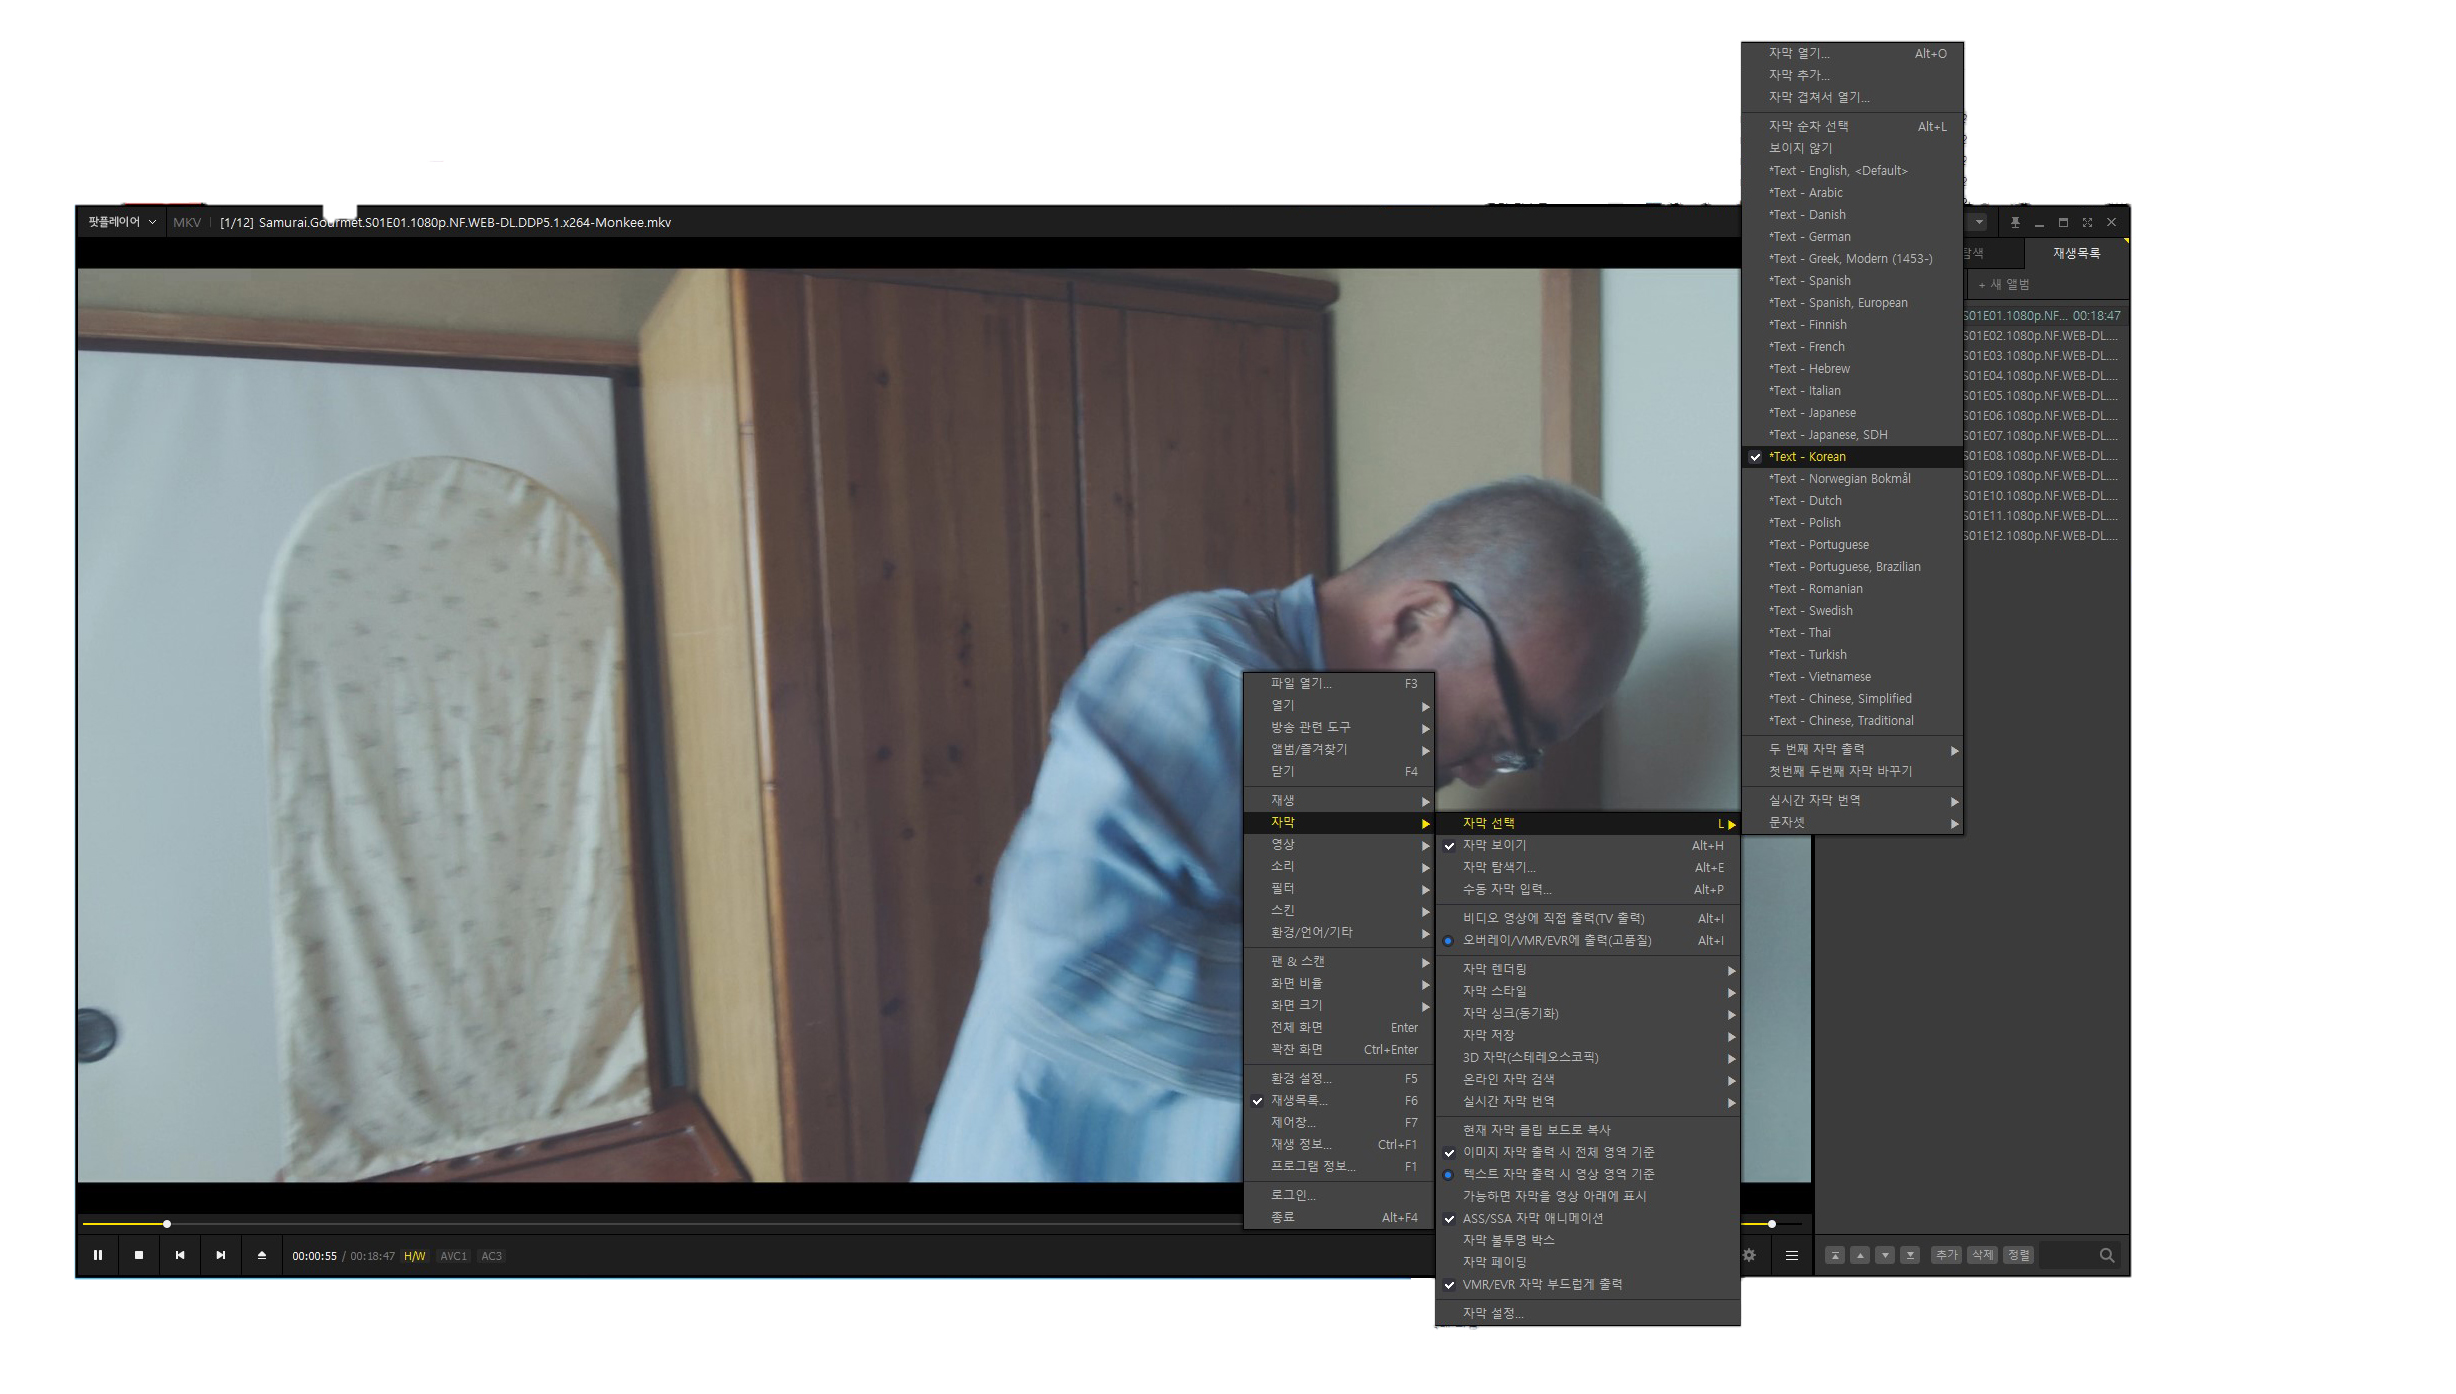2456x1394 pixels.
Task: Select 전체 화면 fullscreen entry
Action: click(1339, 1028)
